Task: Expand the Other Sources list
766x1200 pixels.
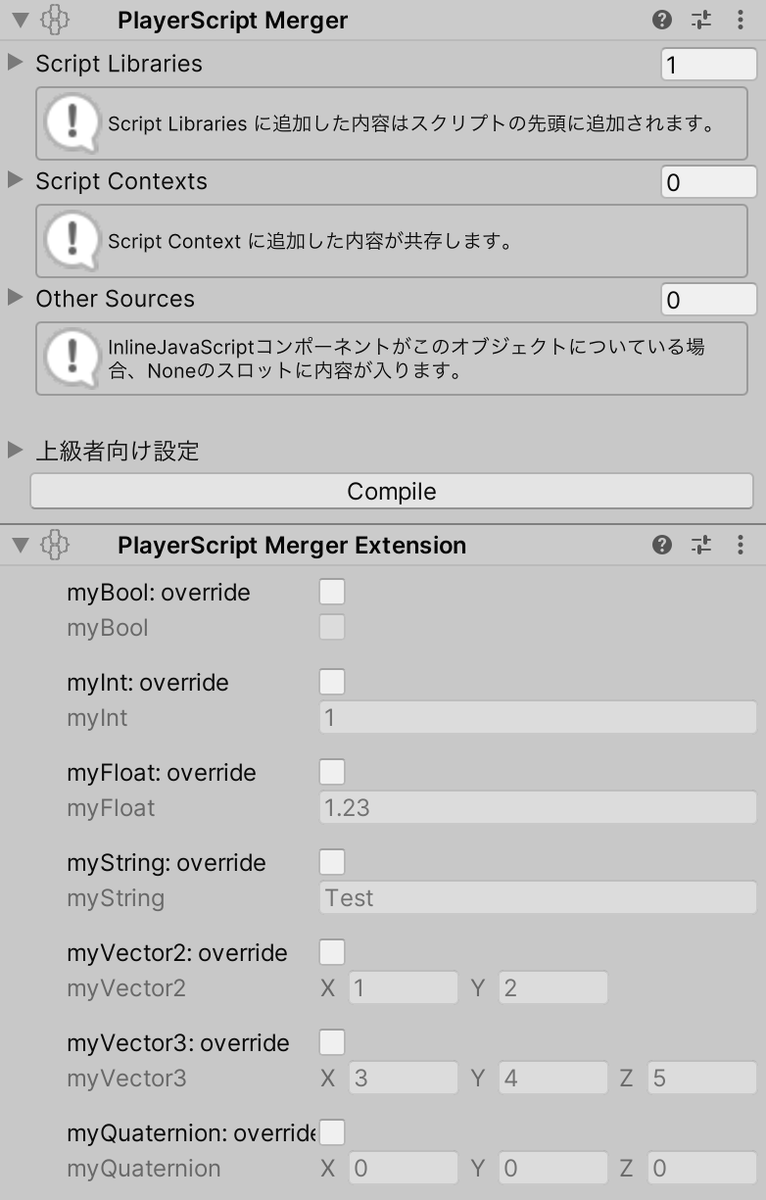Action: (x=15, y=298)
